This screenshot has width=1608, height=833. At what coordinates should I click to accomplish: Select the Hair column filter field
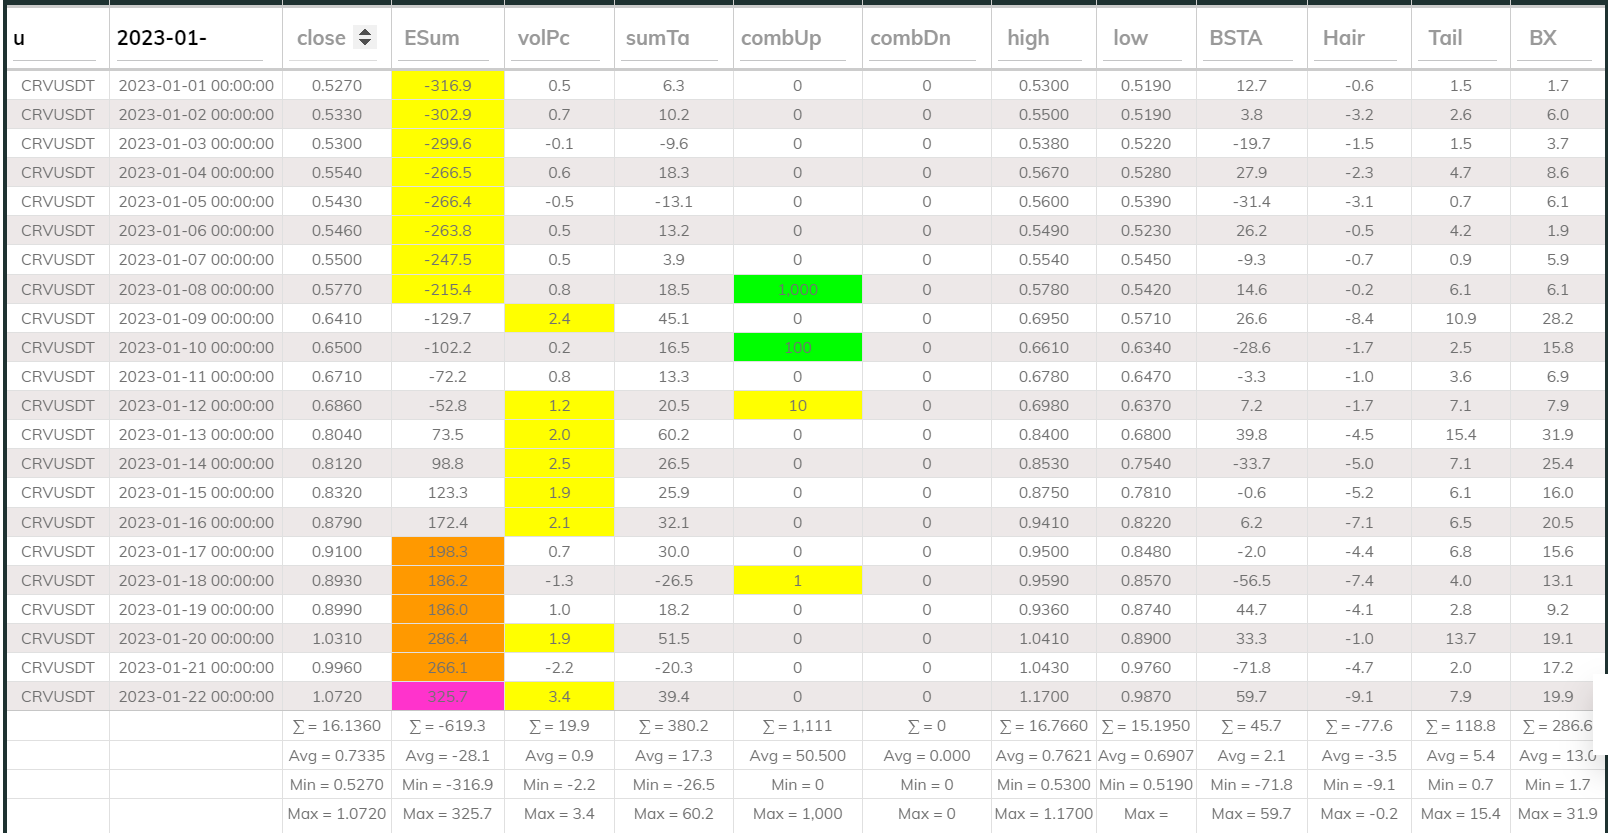pos(1357,39)
